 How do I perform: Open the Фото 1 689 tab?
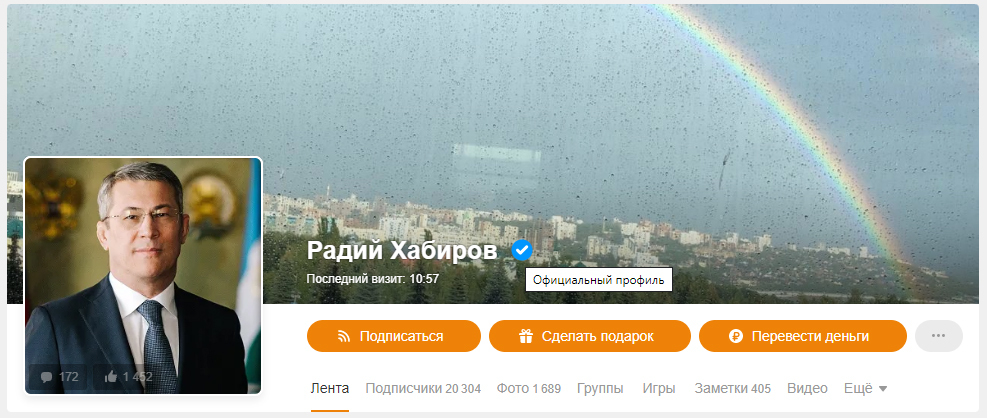pyautogui.click(x=529, y=389)
